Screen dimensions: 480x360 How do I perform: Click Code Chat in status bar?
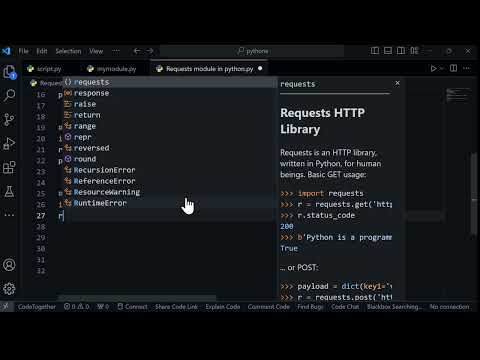tap(345, 307)
